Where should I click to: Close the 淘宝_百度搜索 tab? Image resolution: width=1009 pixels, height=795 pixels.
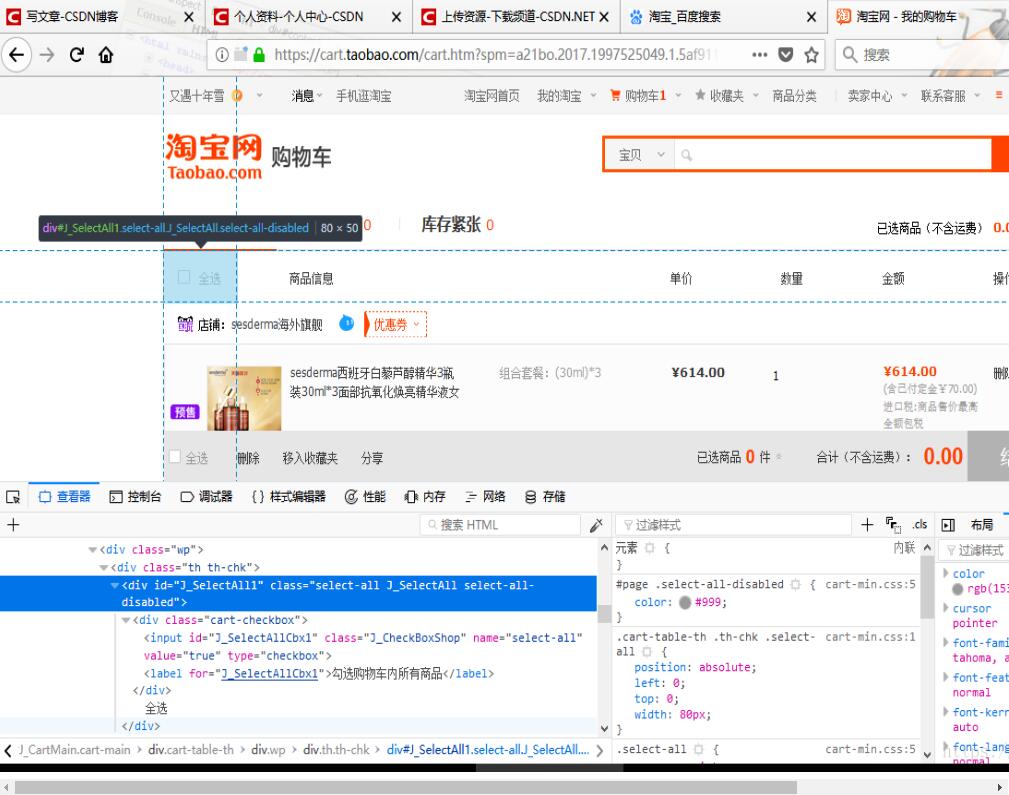coord(811,17)
